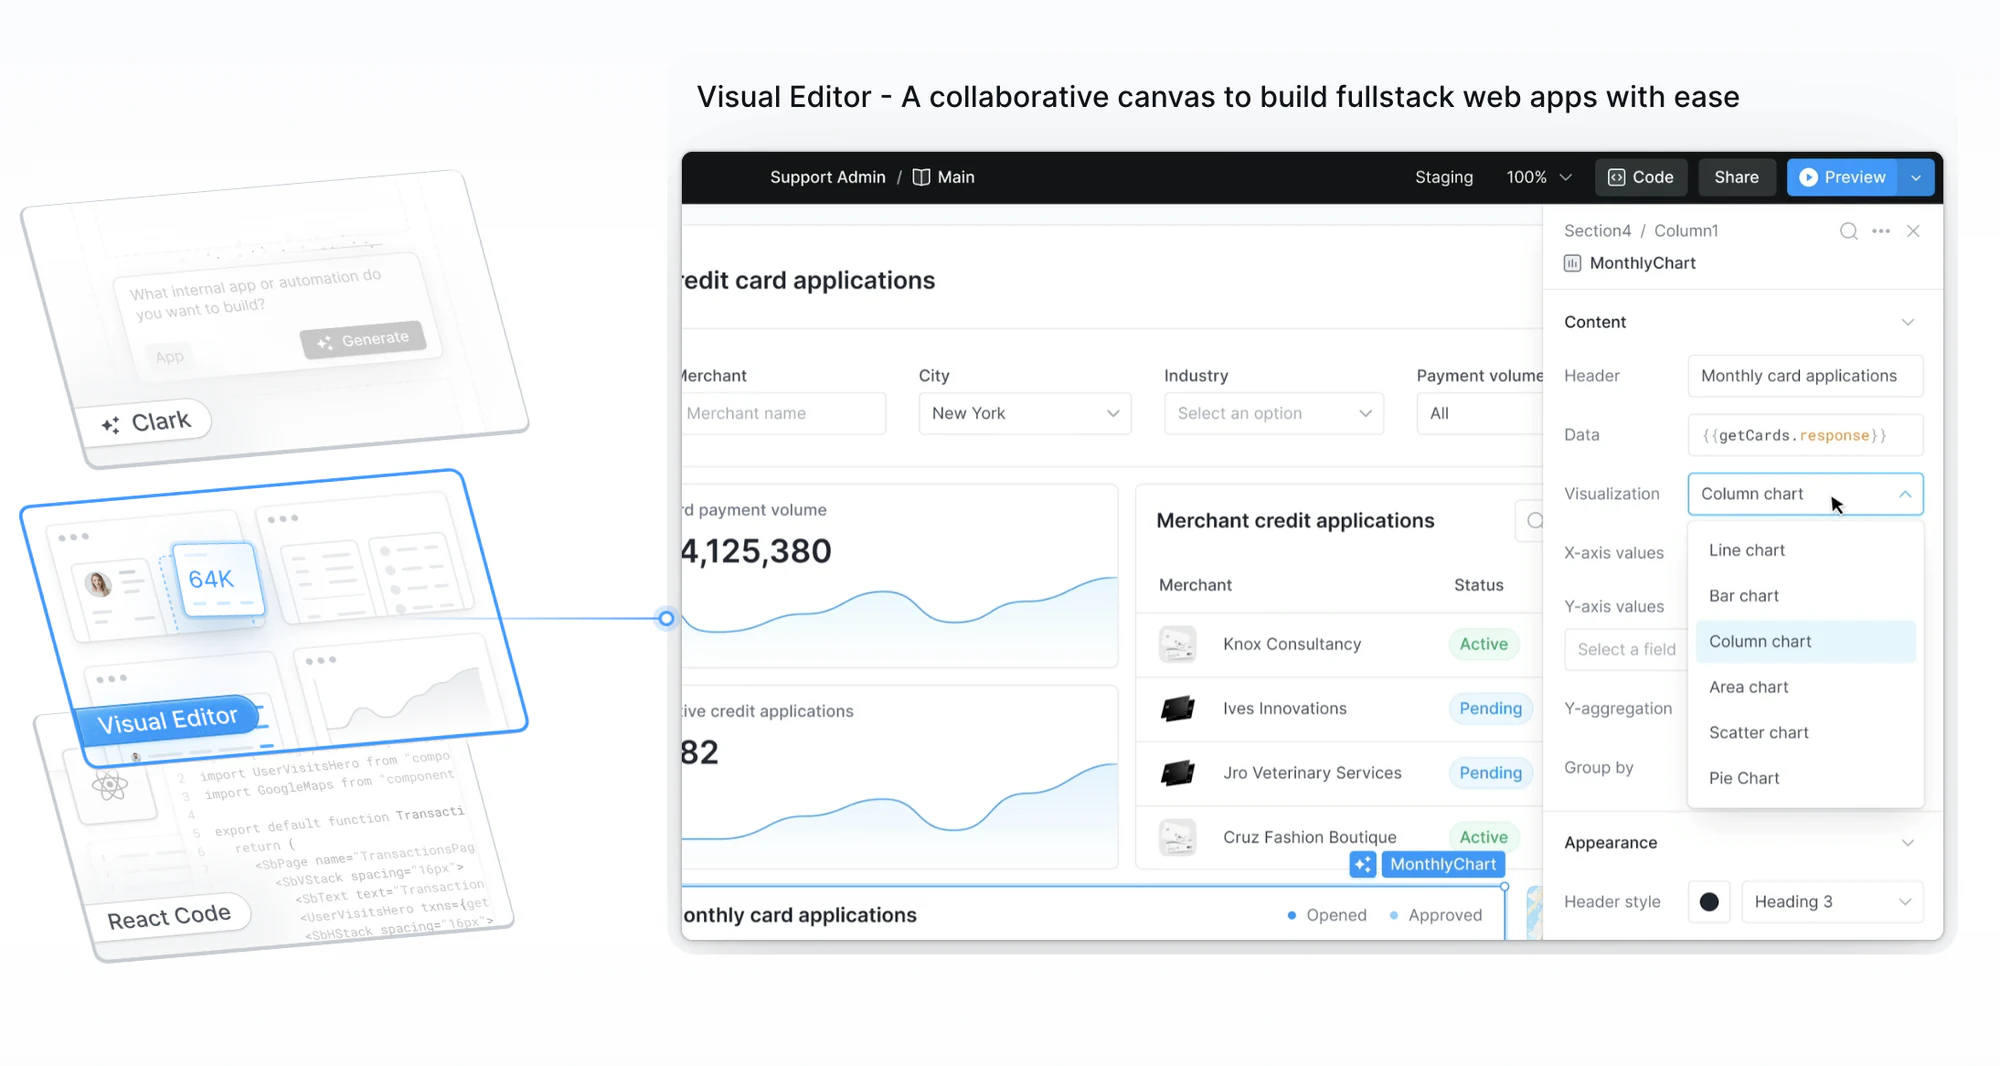Toggle the Approved legend item
2000x1066 pixels.
point(1436,915)
